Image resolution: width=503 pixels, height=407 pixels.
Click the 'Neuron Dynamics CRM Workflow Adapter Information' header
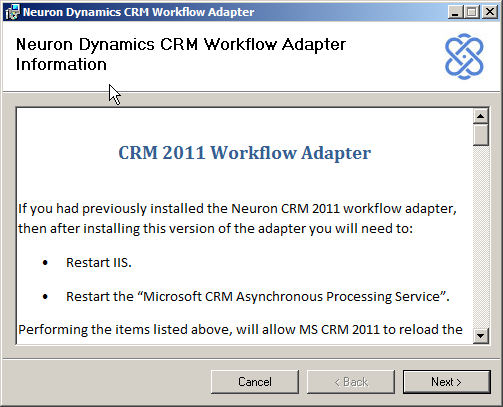181,54
